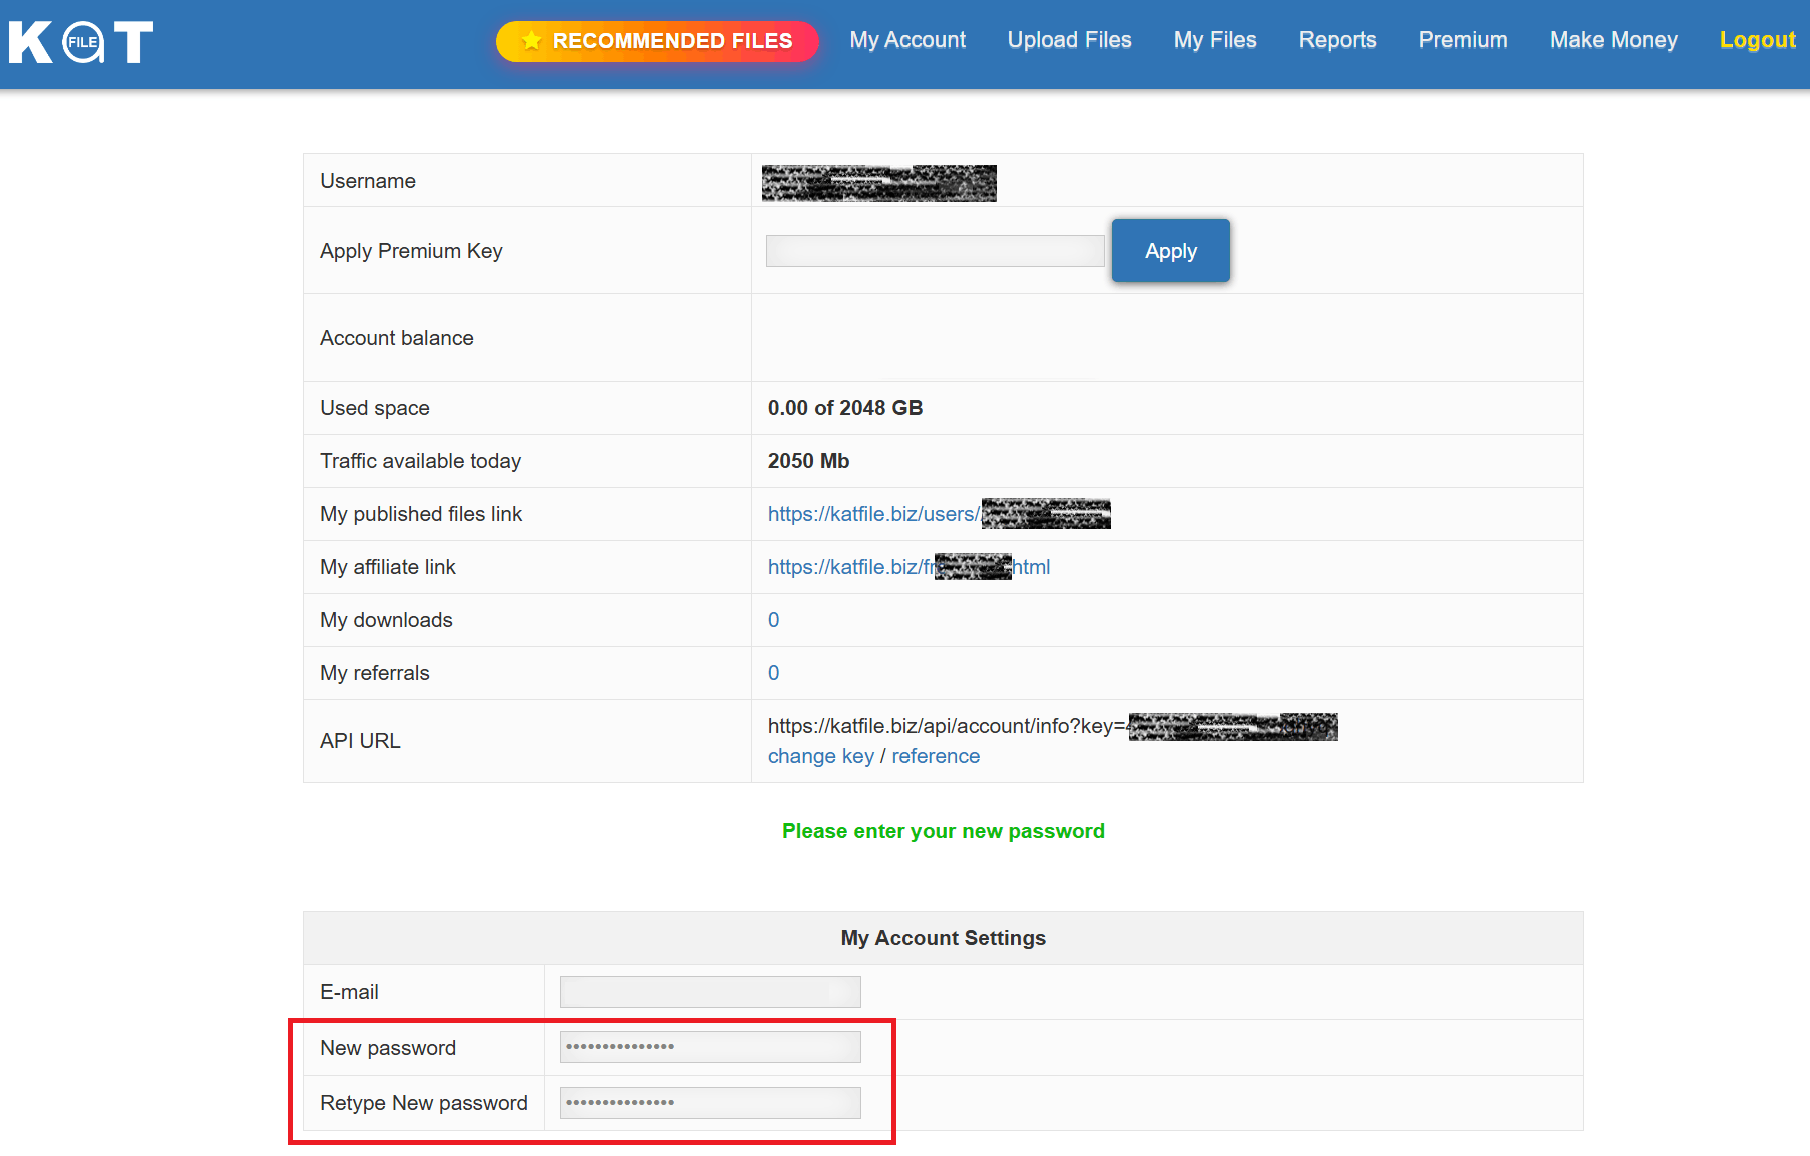
Task: Focus the Retype New password field
Action: point(710,1103)
